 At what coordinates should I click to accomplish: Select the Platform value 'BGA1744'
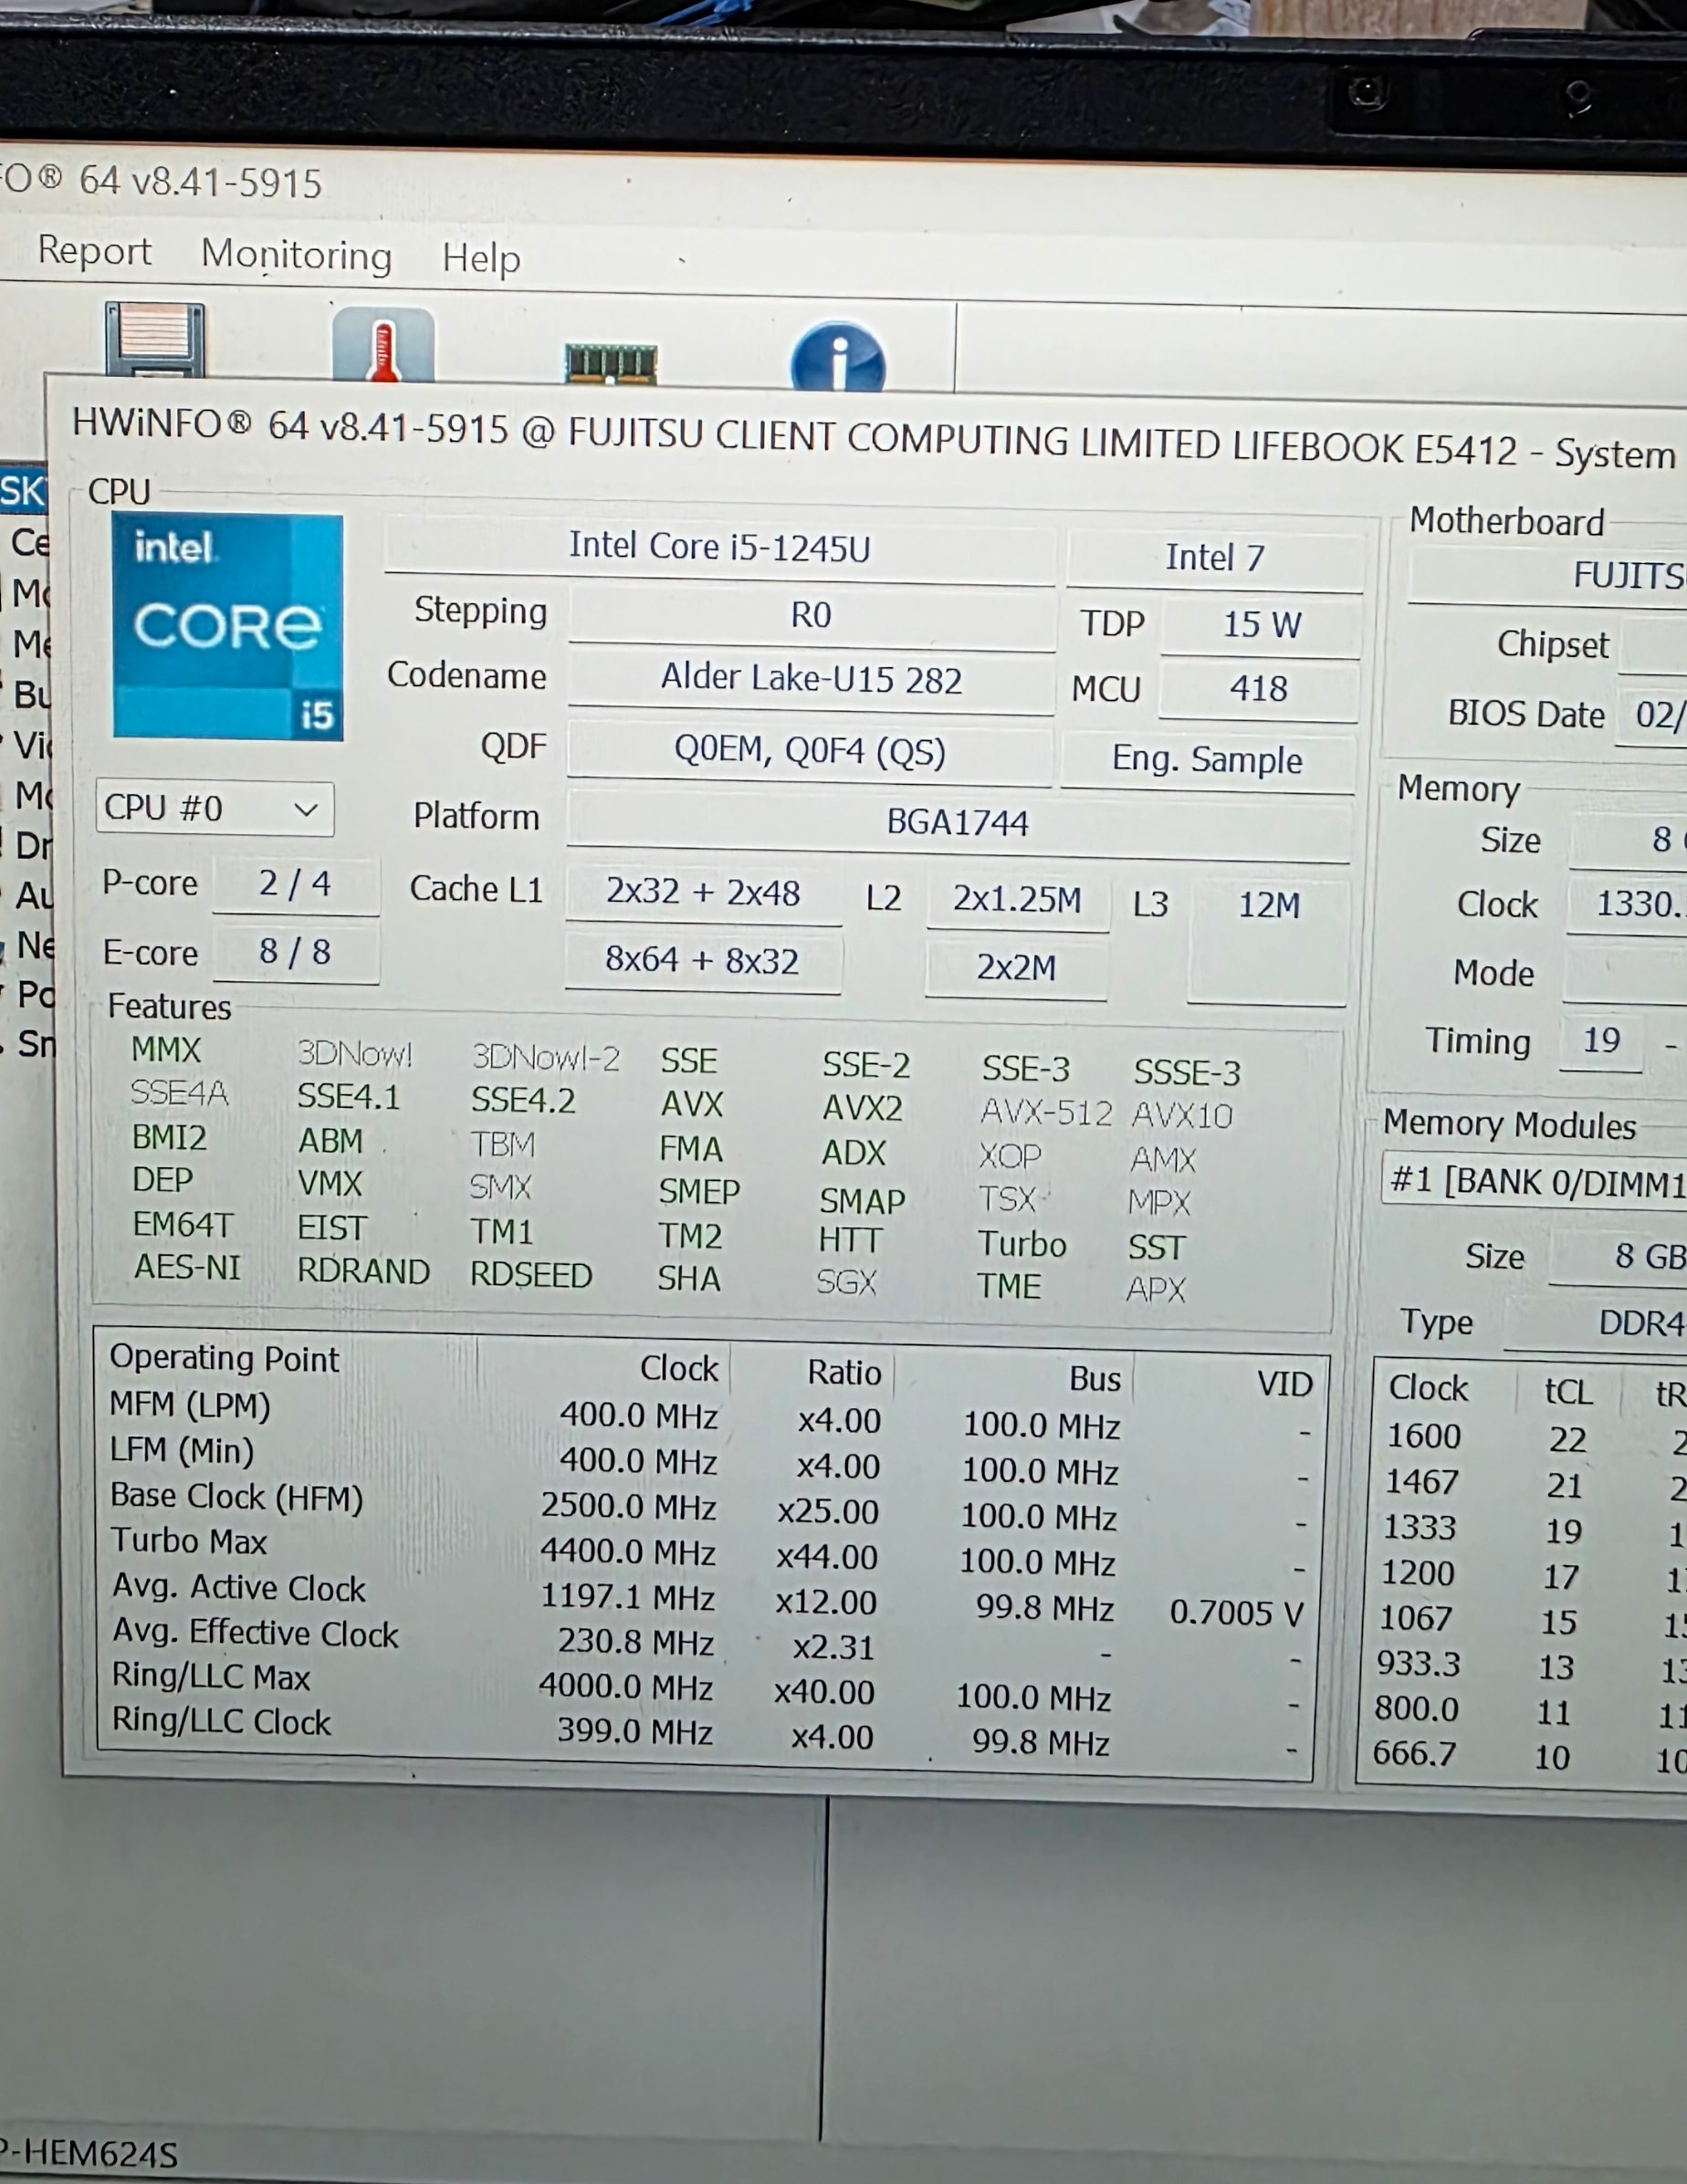coord(958,822)
